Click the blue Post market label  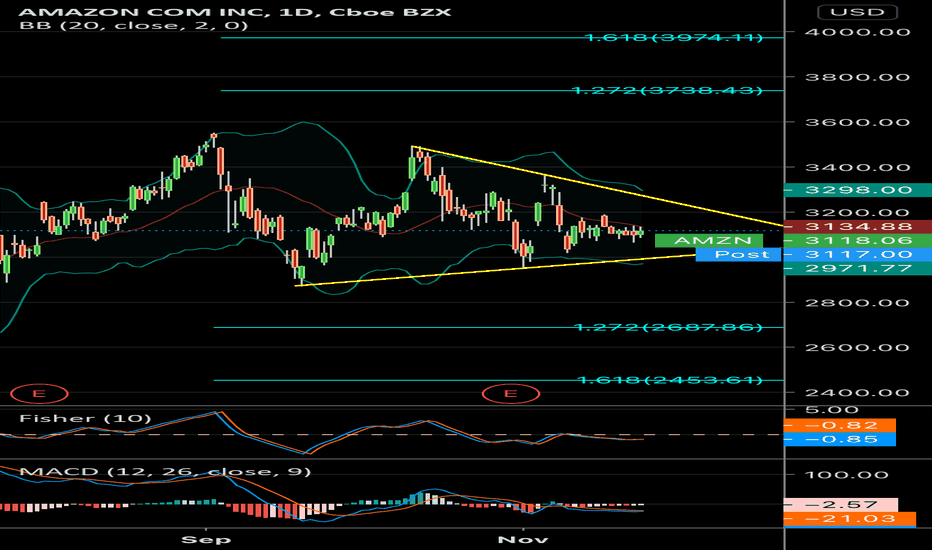tap(738, 254)
